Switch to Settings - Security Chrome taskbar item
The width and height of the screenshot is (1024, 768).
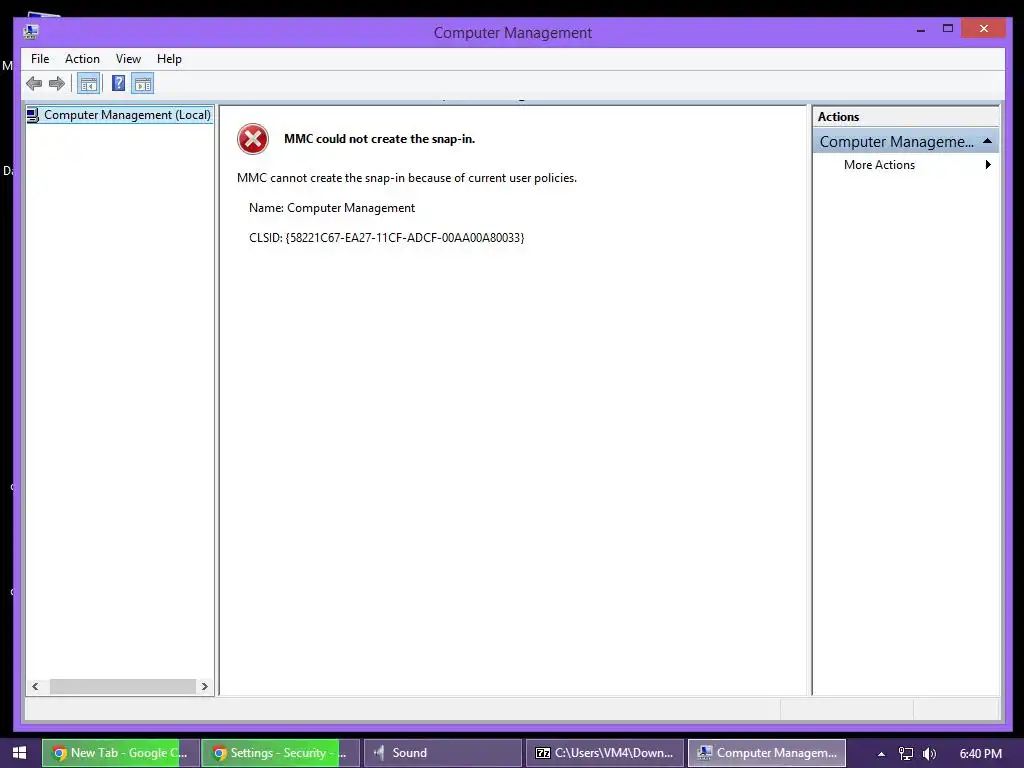point(281,753)
